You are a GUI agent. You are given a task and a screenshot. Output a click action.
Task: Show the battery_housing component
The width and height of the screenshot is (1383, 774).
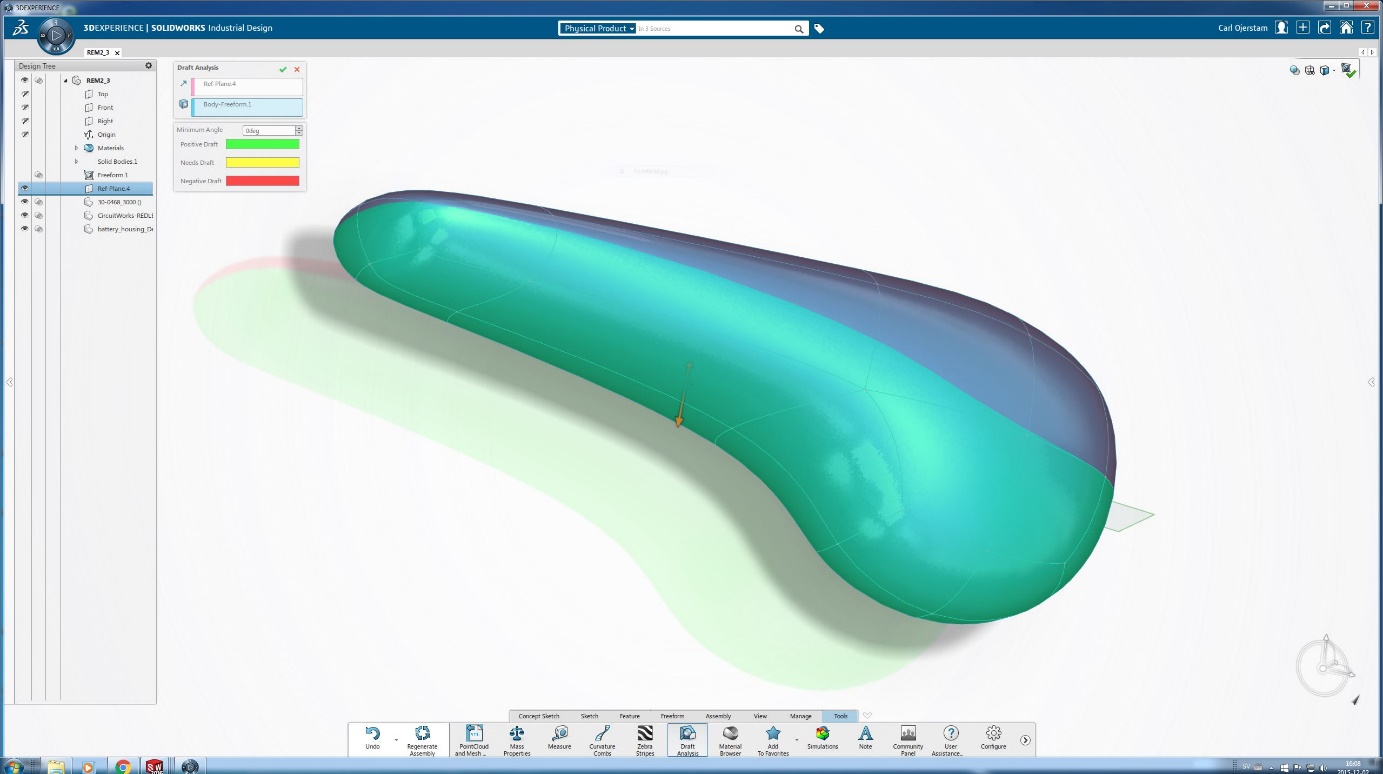pyautogui.click(x=24, y=228)
